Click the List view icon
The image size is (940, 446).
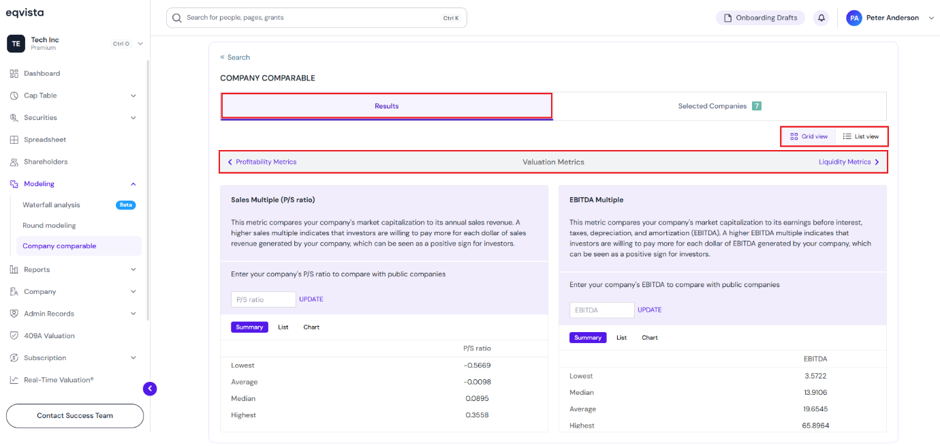[x=846, y=137]
